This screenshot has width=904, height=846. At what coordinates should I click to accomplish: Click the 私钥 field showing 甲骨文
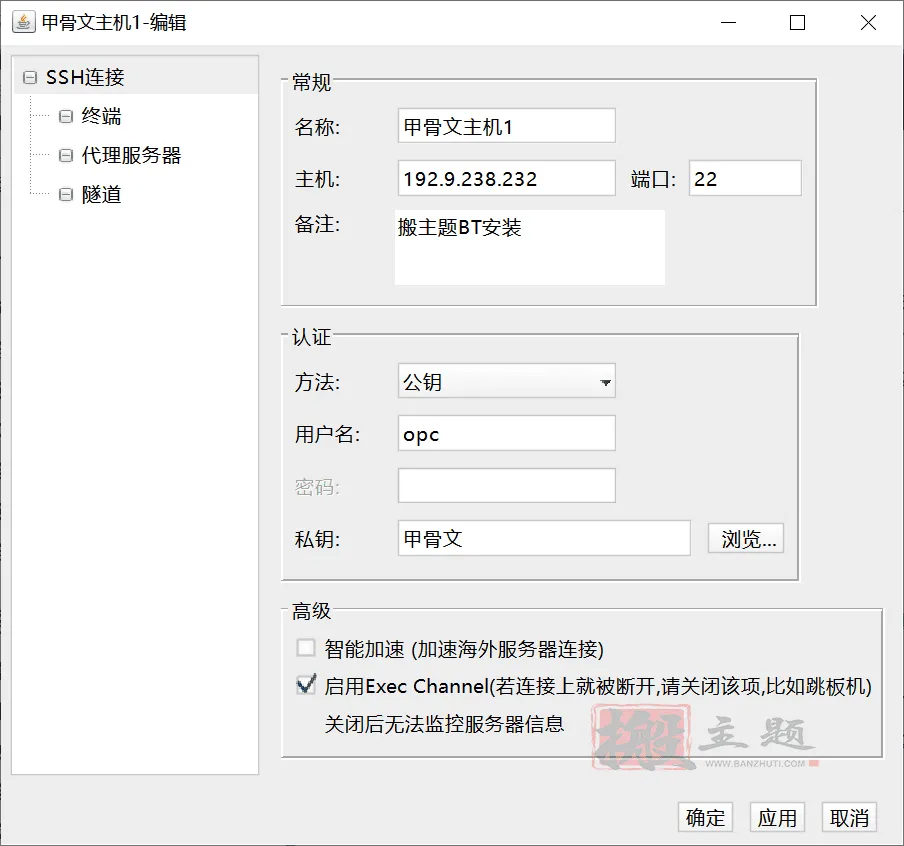pyautogui.click(x=544, y=538)
